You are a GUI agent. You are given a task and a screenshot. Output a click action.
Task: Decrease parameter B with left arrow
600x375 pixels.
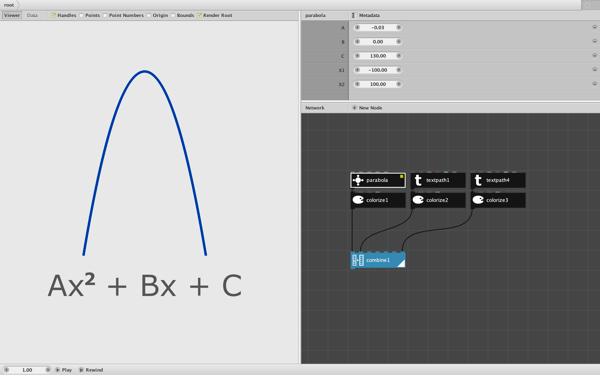(x=357, y=42)
